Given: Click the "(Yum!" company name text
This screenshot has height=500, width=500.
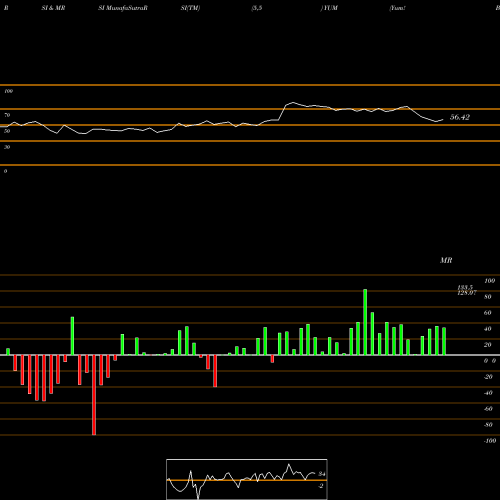Looking at the screenshot, I should pyautogui.click(x=397, y=8).
